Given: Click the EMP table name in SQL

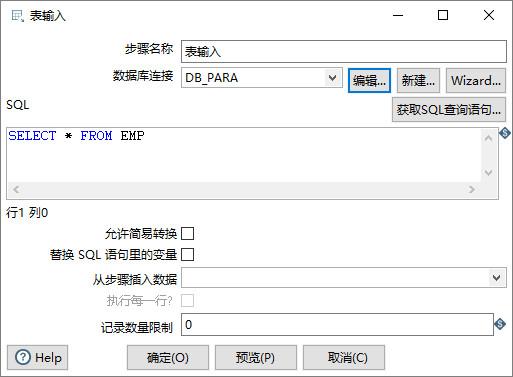Looking at the screenshot, I should (x=132, y=136).
